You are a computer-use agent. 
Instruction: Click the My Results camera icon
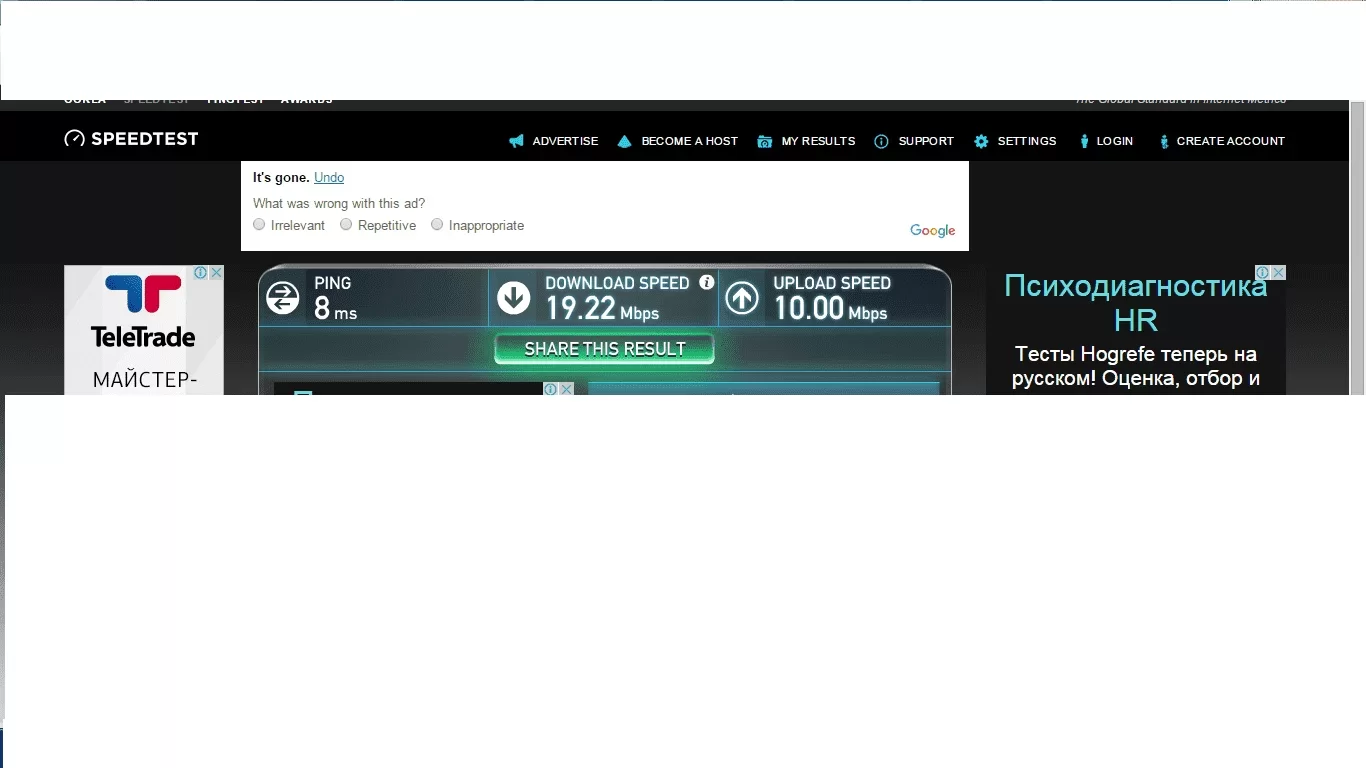pos(765,141)
